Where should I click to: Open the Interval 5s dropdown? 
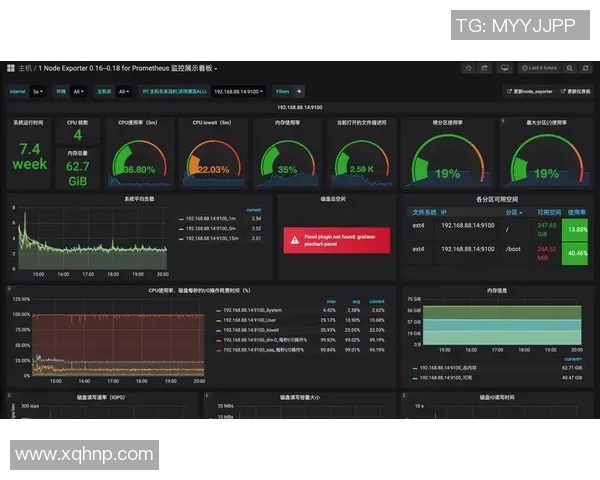click(x=37, y=91)
